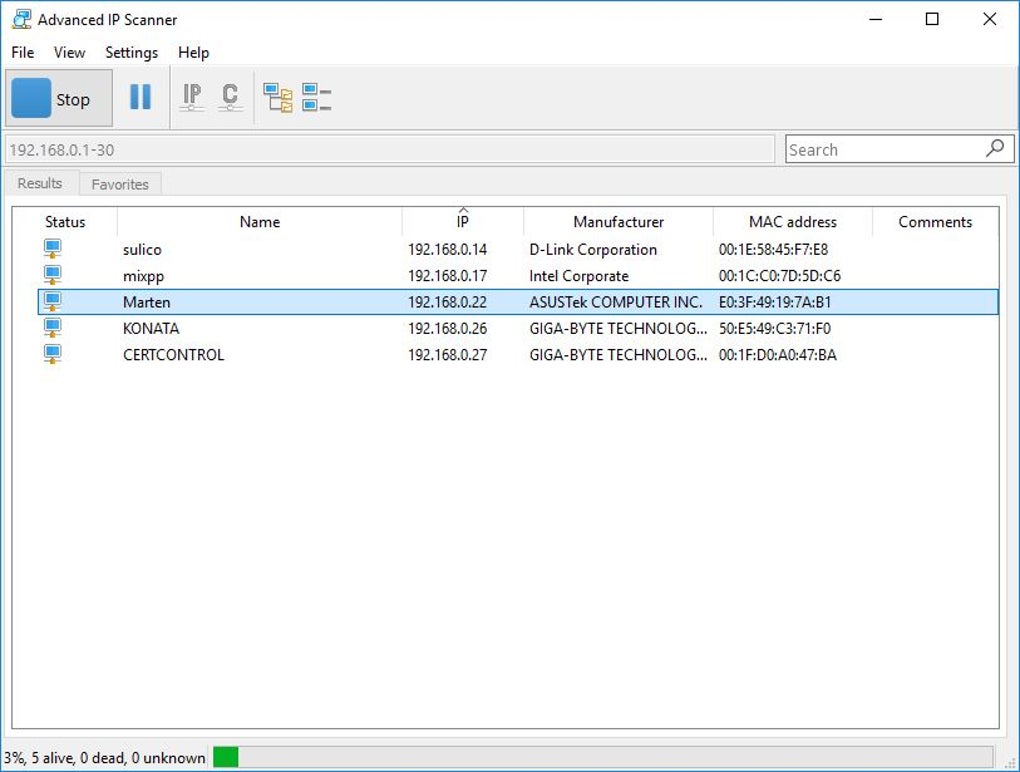Click the computer status icon for KONATA
This screenshot has width=1020, height=772.
point(53,328)
